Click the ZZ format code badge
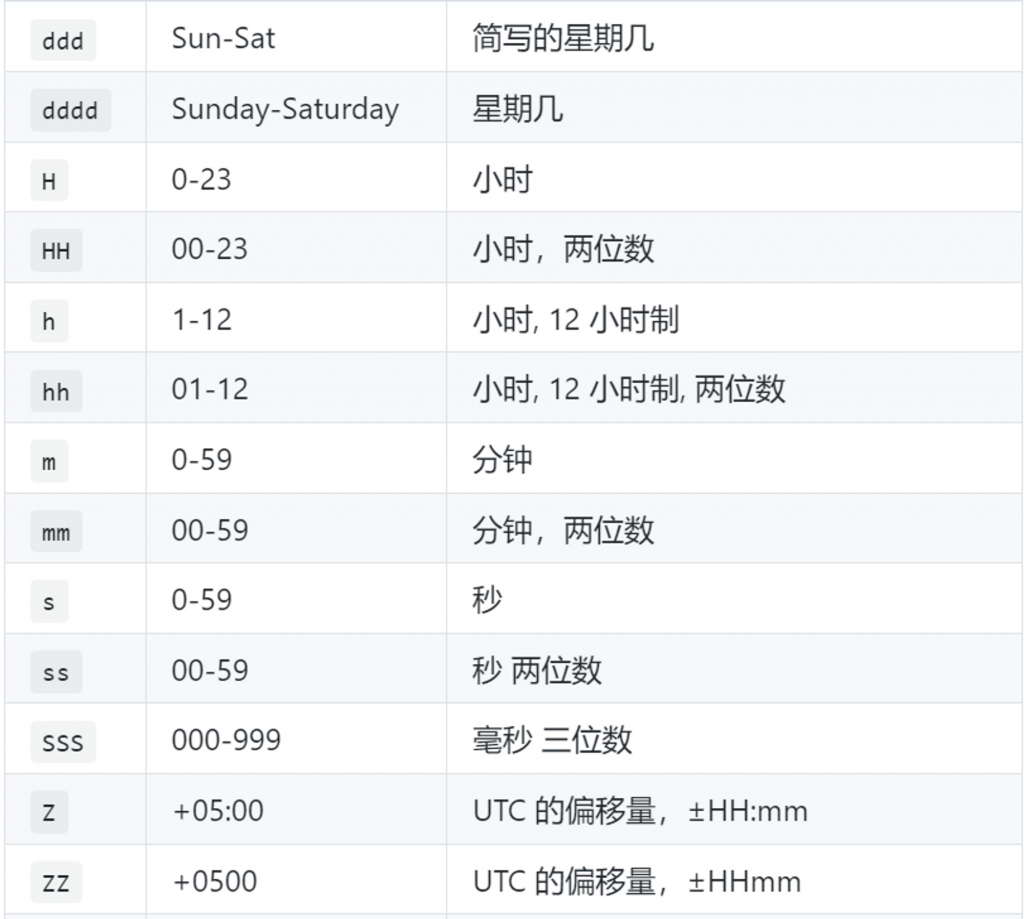1024x919 pixels. coord(56,882)
